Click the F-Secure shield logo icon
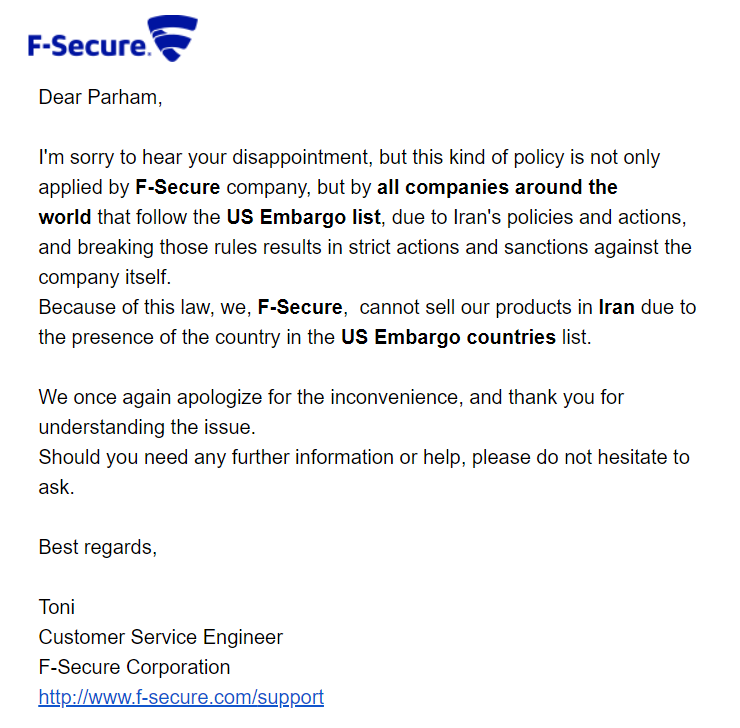 tap(172, 39)
